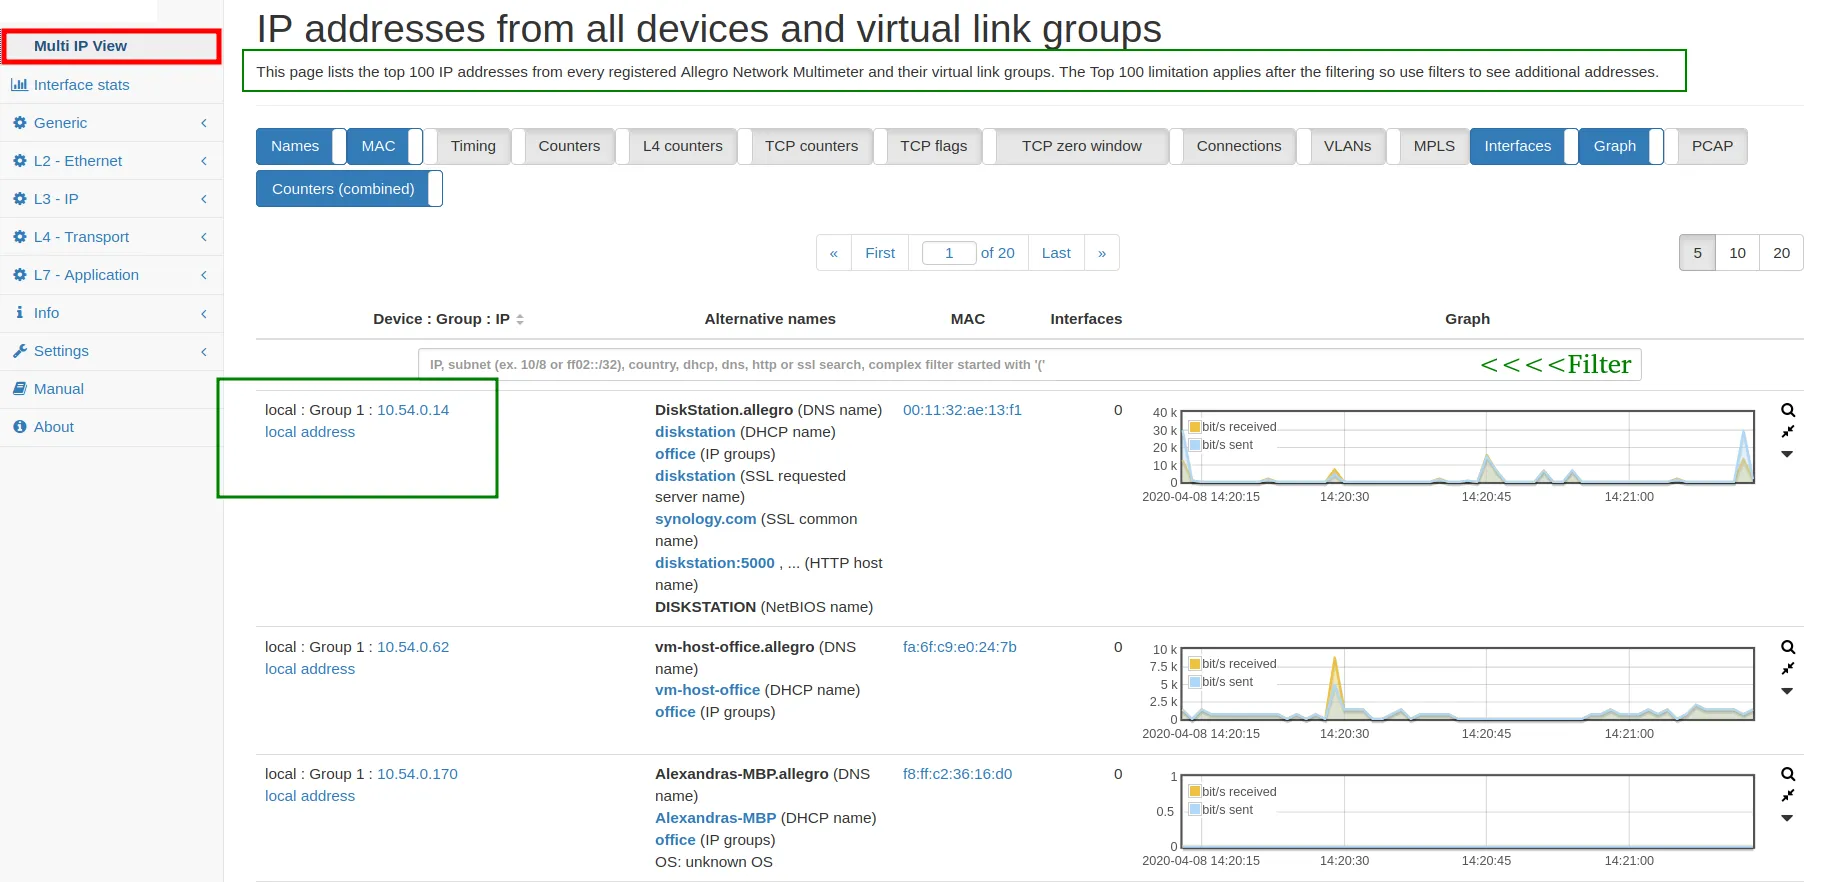This screenshot has width=1823, height=882.
Task: Open the caret dropdown beside the 10.54.0.14 graph
Action: click(1787, 454)
